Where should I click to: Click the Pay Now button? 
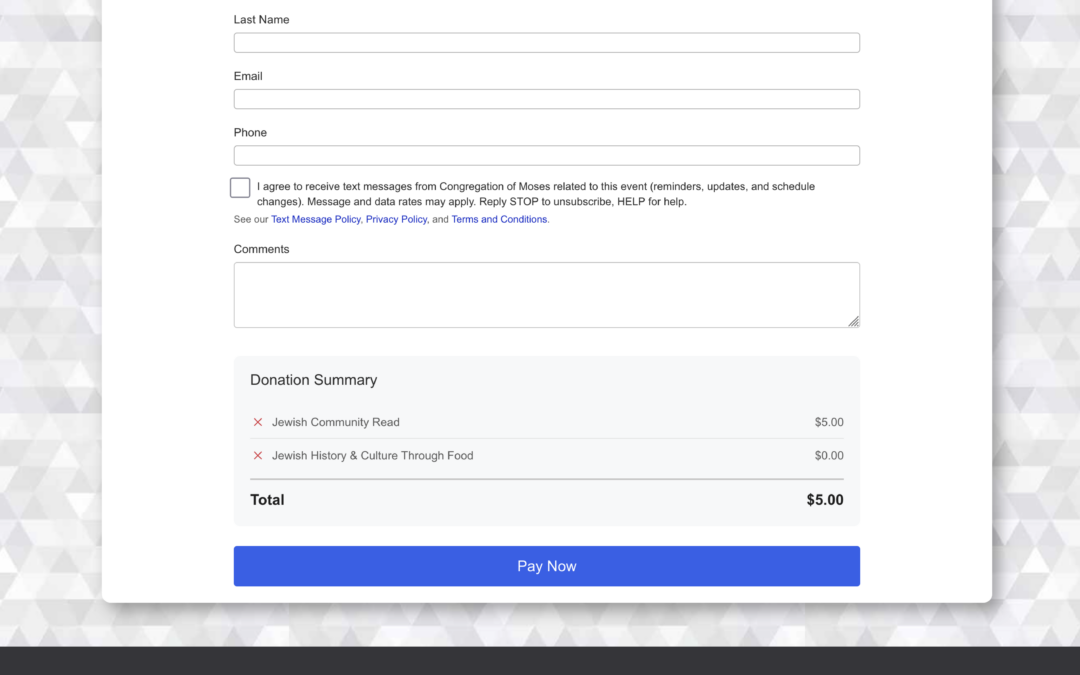click(546, 566)
